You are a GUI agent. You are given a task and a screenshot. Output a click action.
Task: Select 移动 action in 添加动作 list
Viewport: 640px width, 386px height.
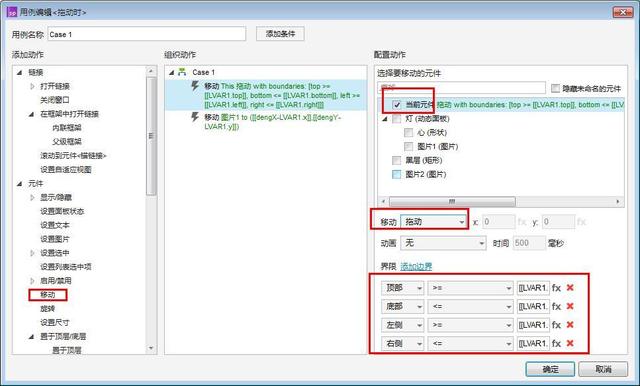tap(48, 295)
